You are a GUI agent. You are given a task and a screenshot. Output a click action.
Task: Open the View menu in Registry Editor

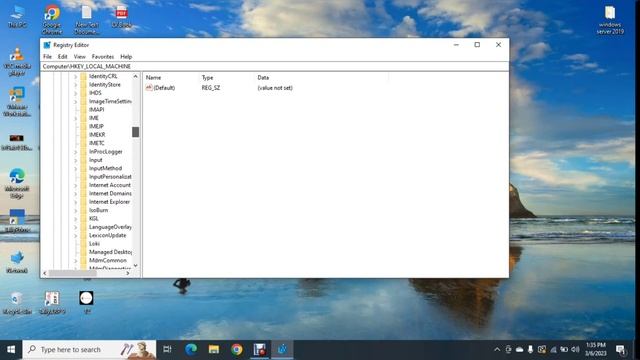80,57
